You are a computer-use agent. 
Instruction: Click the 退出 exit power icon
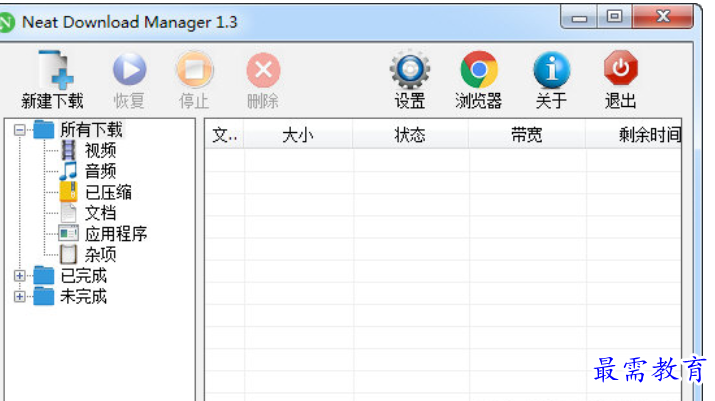(x=621, y=68)
